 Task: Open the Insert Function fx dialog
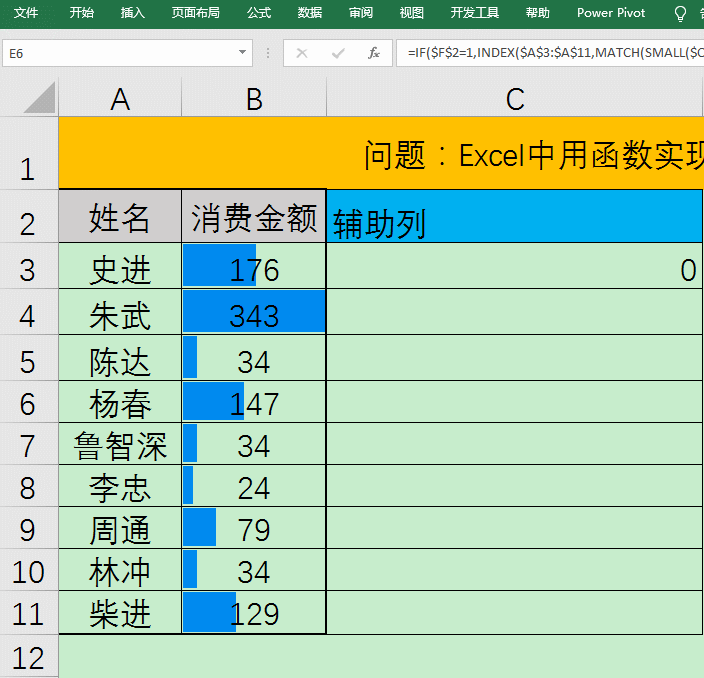point(374,53)
